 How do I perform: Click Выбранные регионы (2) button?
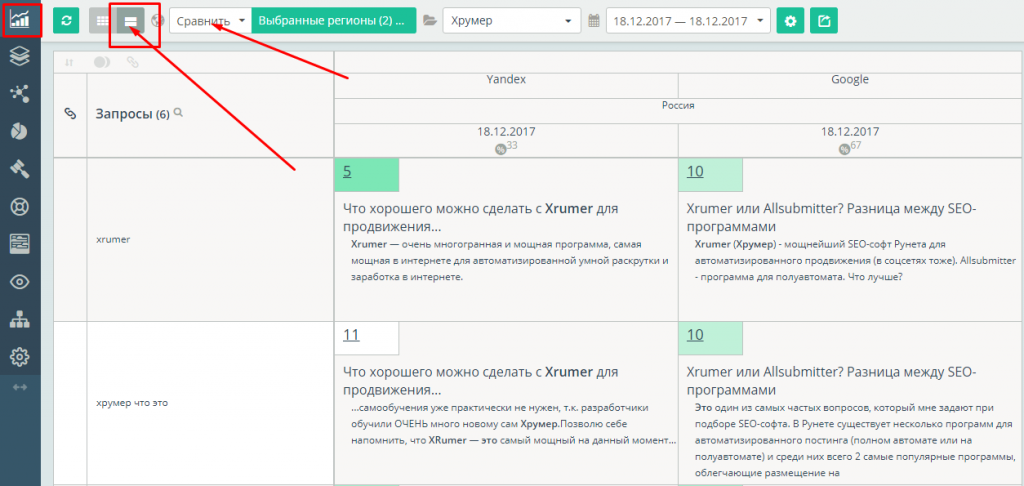[x=334, y=20]
